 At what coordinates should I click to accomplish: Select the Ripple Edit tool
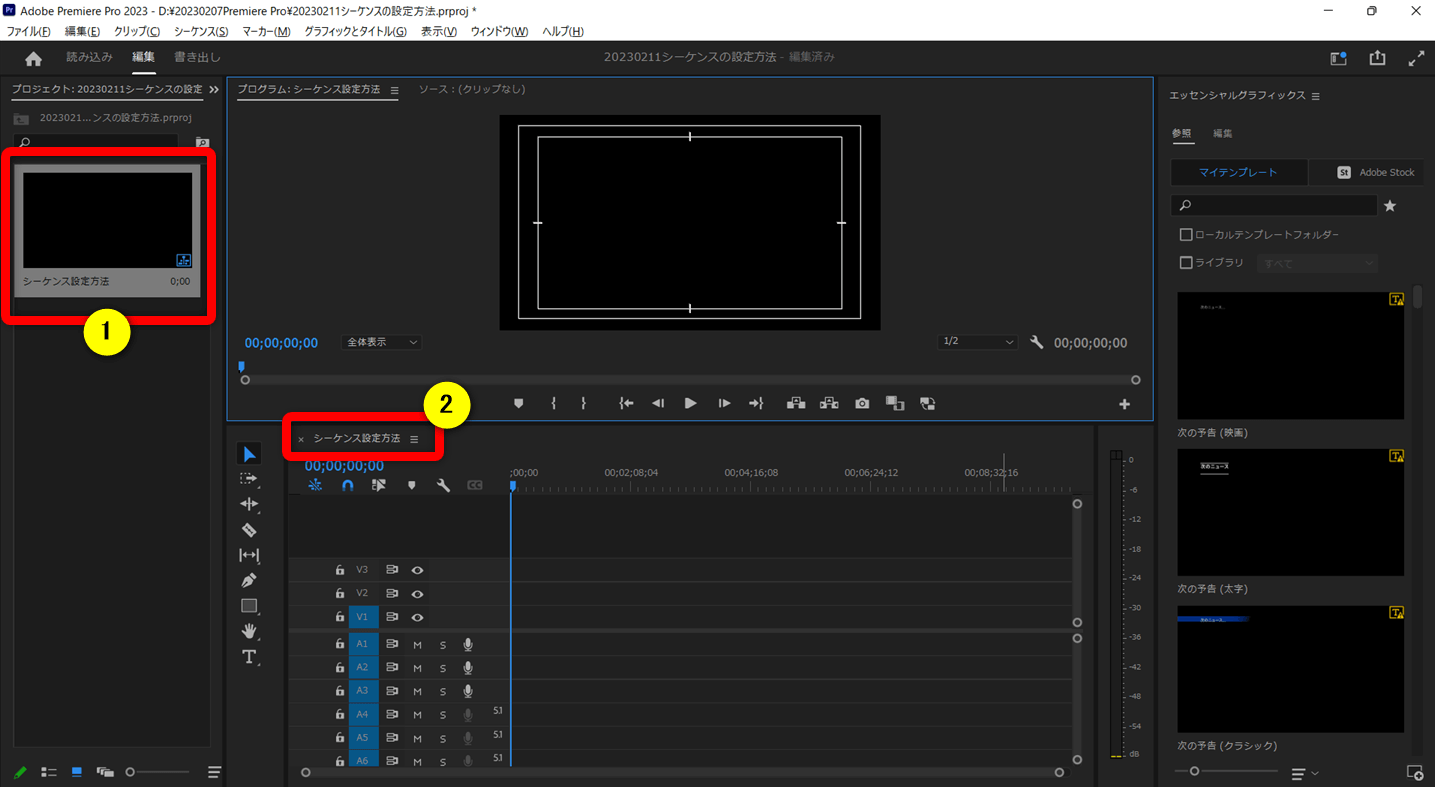tap(250, 504)
